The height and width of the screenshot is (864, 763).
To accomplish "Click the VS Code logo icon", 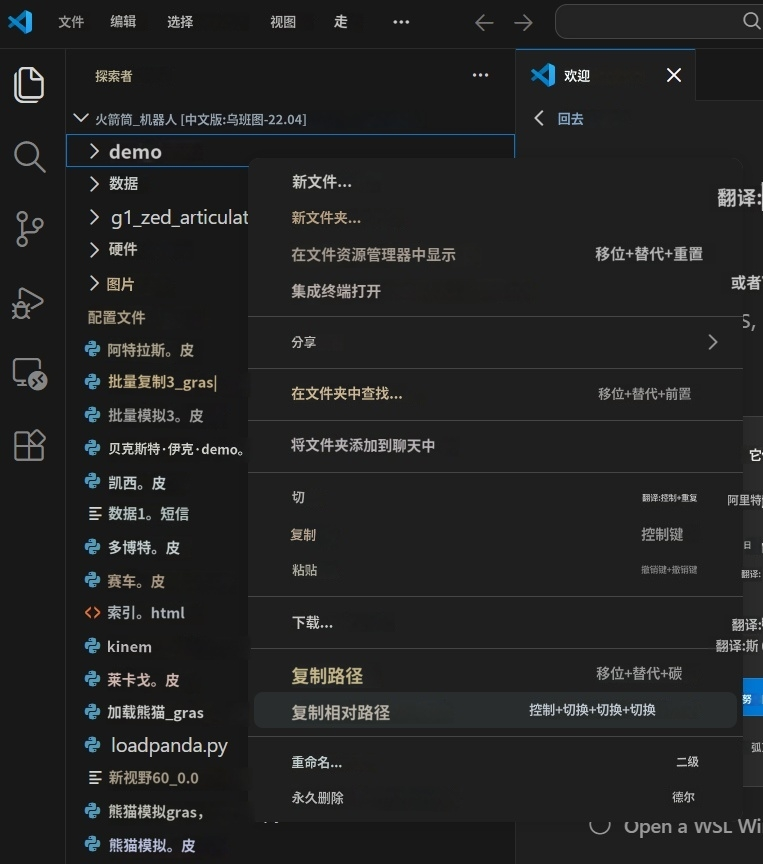I will tap(20, 22).
